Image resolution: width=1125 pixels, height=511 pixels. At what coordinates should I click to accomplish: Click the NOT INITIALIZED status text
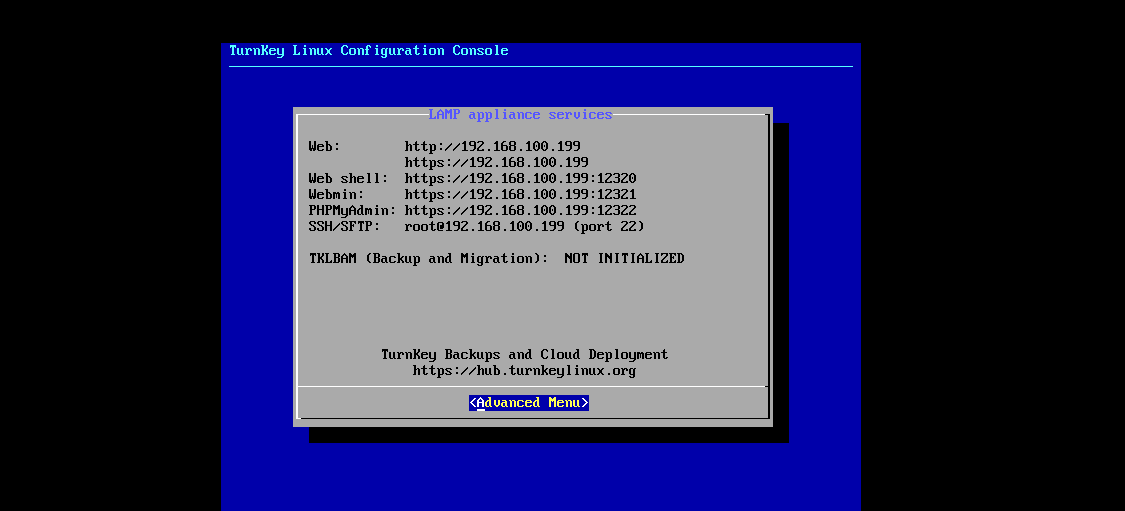pyautogui.click(x=624, y=259)
